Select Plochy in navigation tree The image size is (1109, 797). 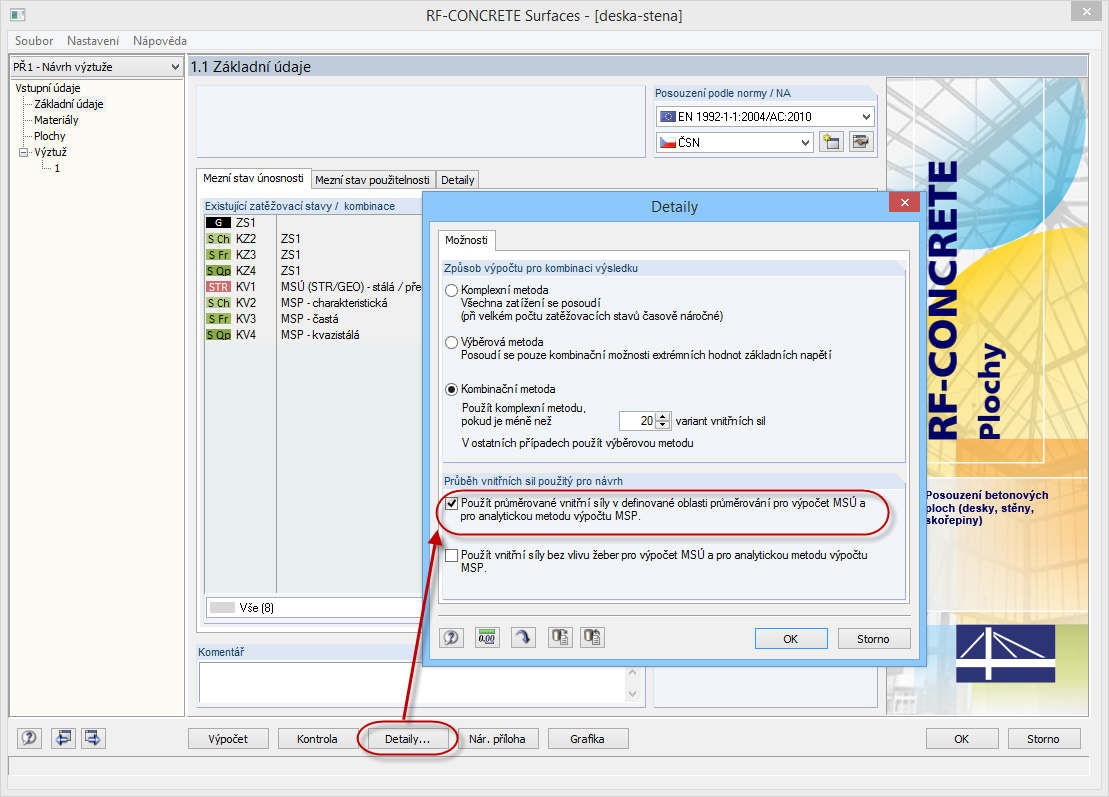click(x=50, y=136)
